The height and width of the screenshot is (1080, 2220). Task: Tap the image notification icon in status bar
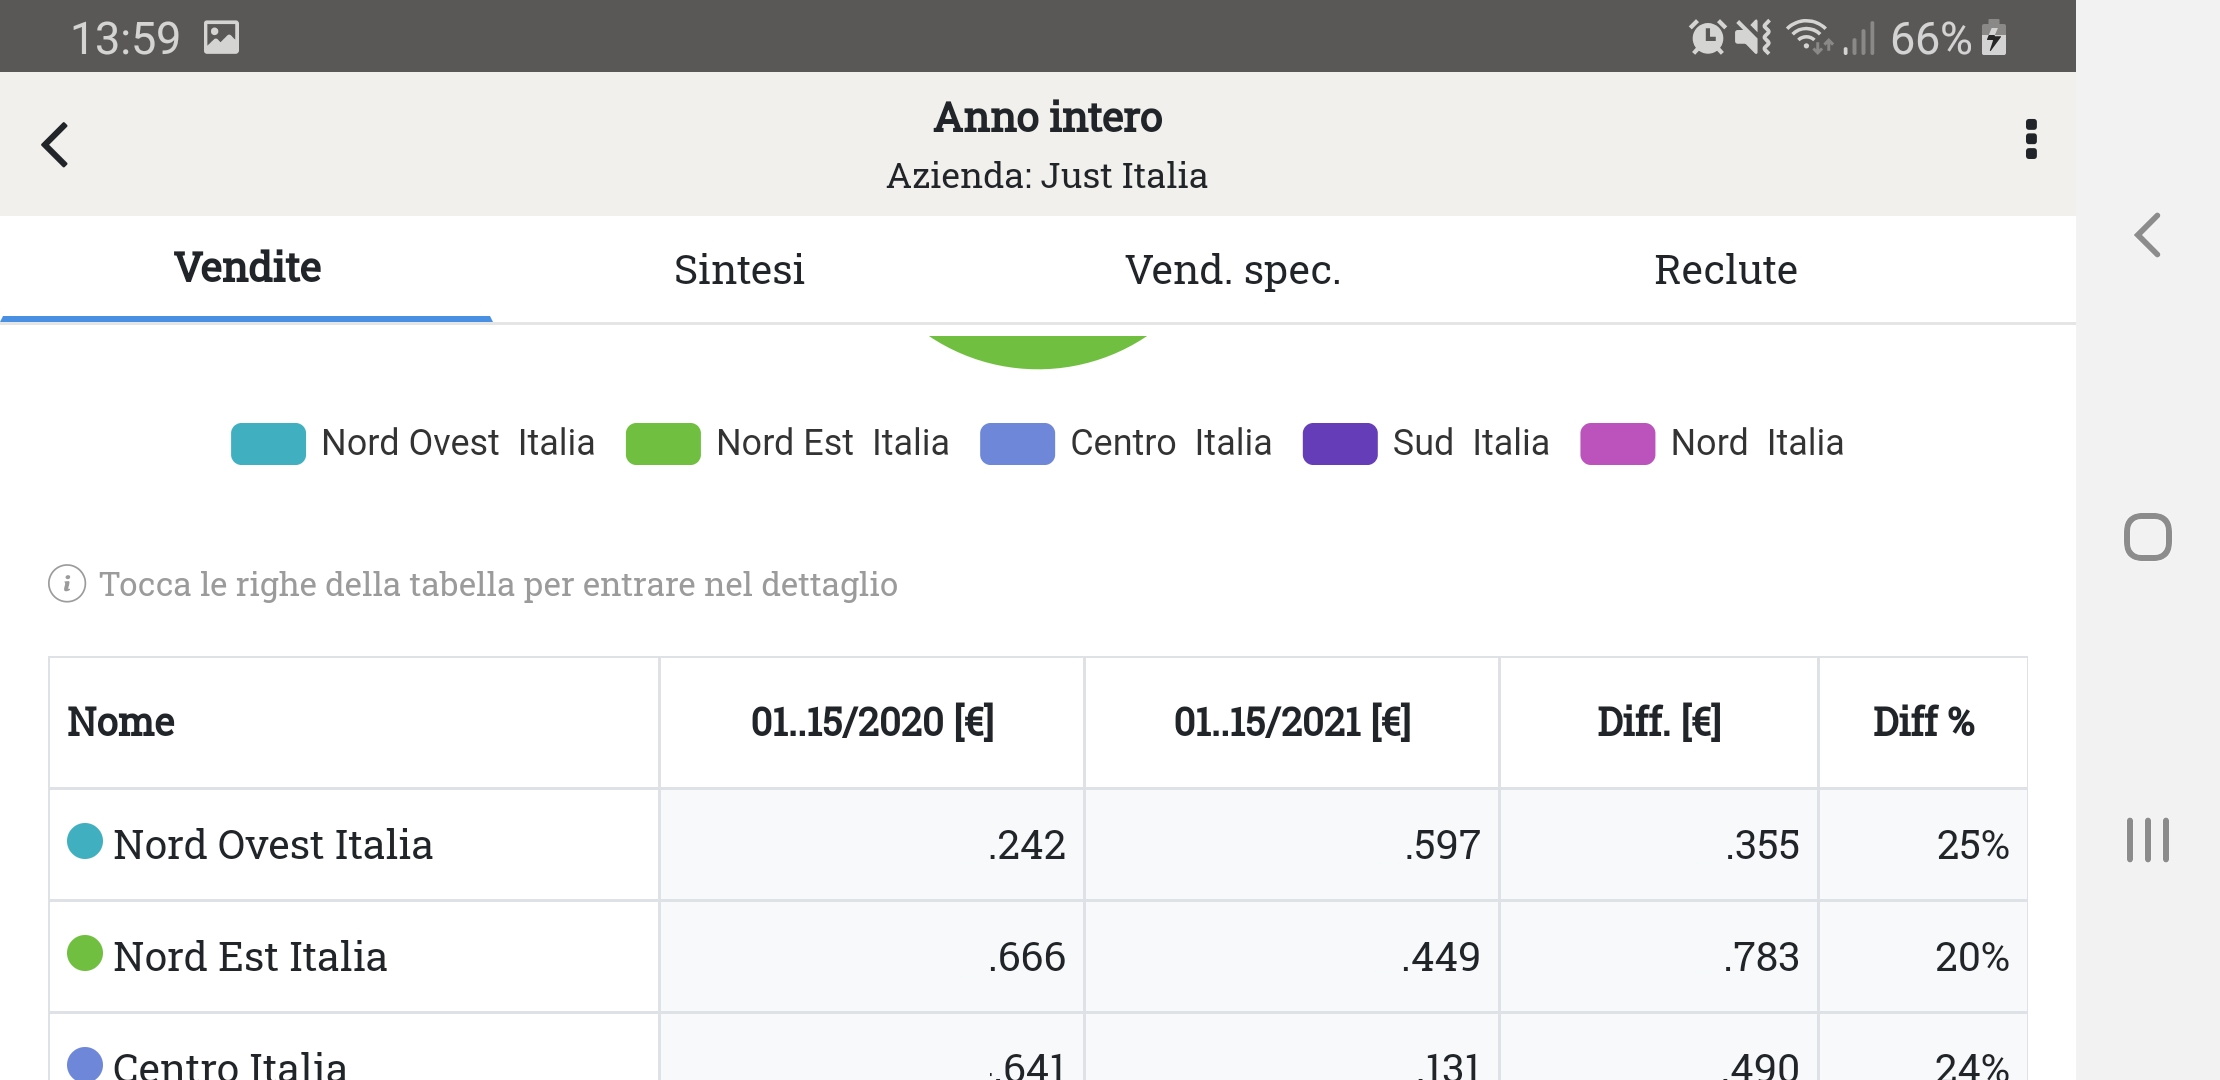click(221, 38)
